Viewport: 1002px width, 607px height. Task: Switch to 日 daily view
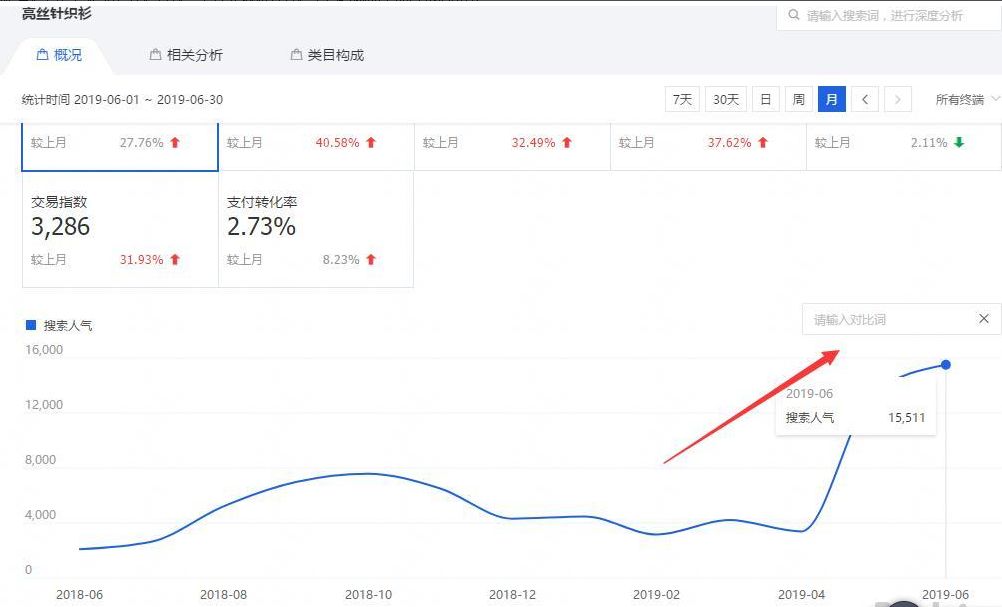pyautogui.click(x=764, y=99)
